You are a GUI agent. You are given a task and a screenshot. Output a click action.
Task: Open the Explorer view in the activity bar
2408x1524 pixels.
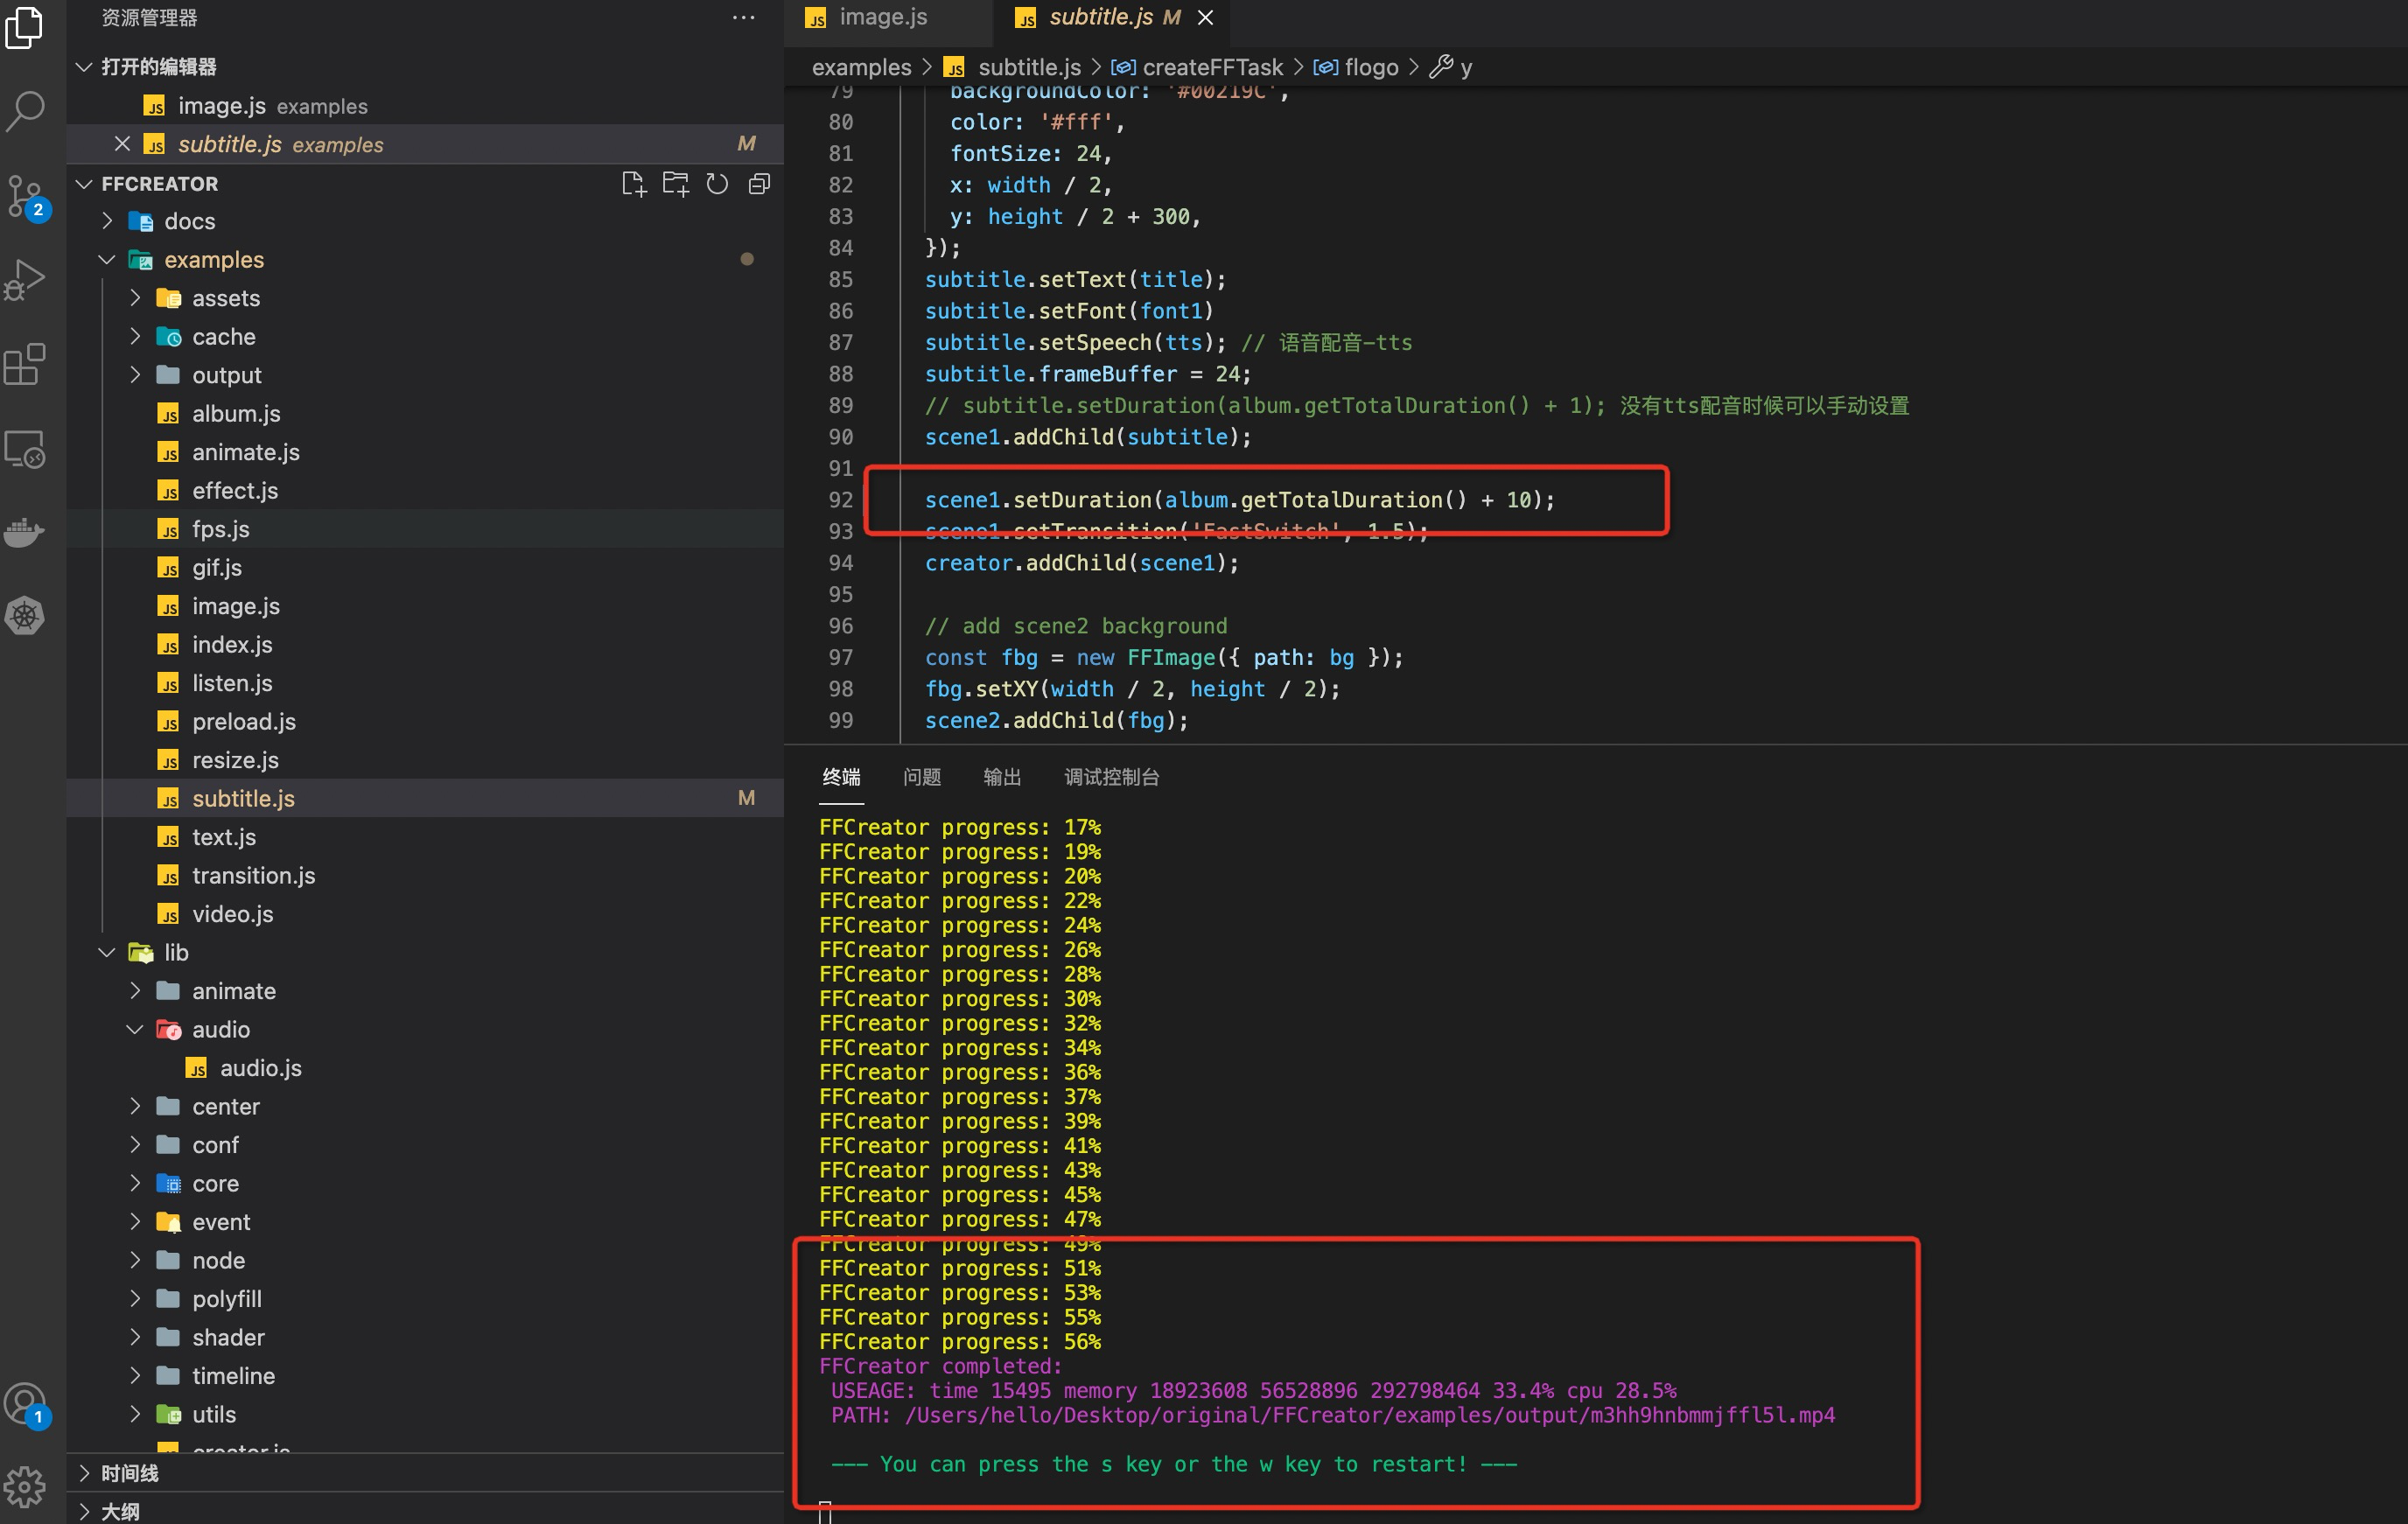click(25, 27)
